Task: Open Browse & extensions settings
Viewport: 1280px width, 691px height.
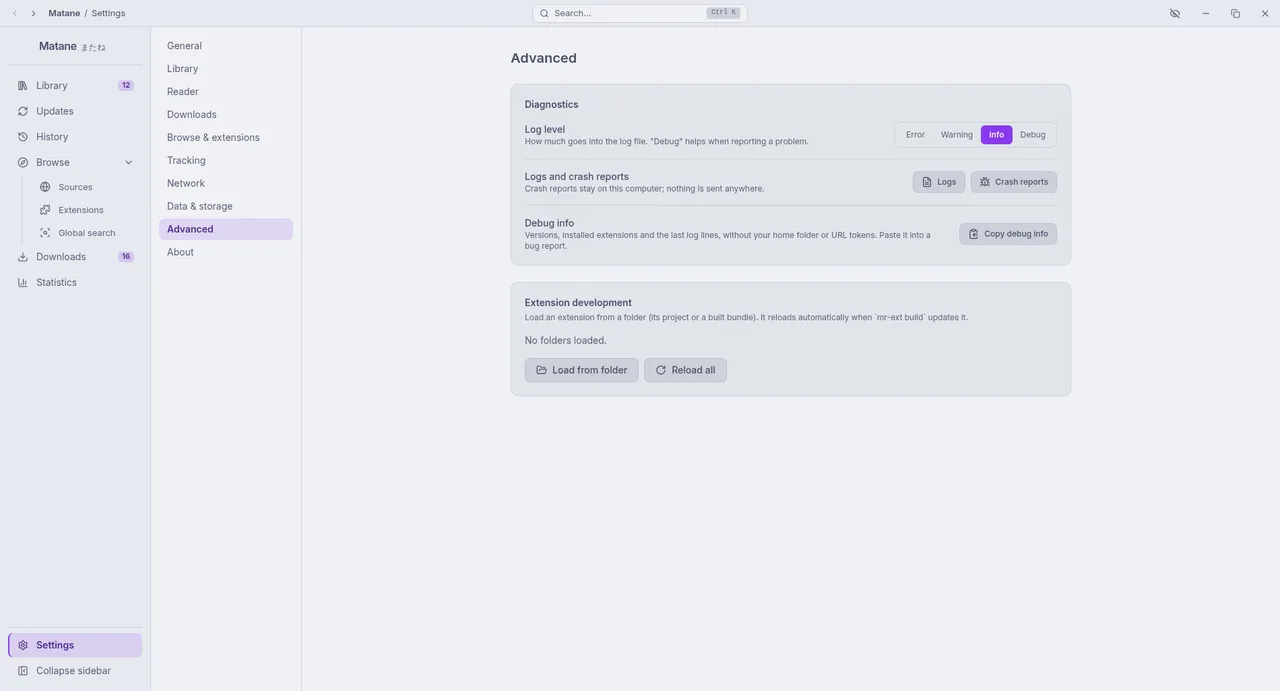Action: 226,138
